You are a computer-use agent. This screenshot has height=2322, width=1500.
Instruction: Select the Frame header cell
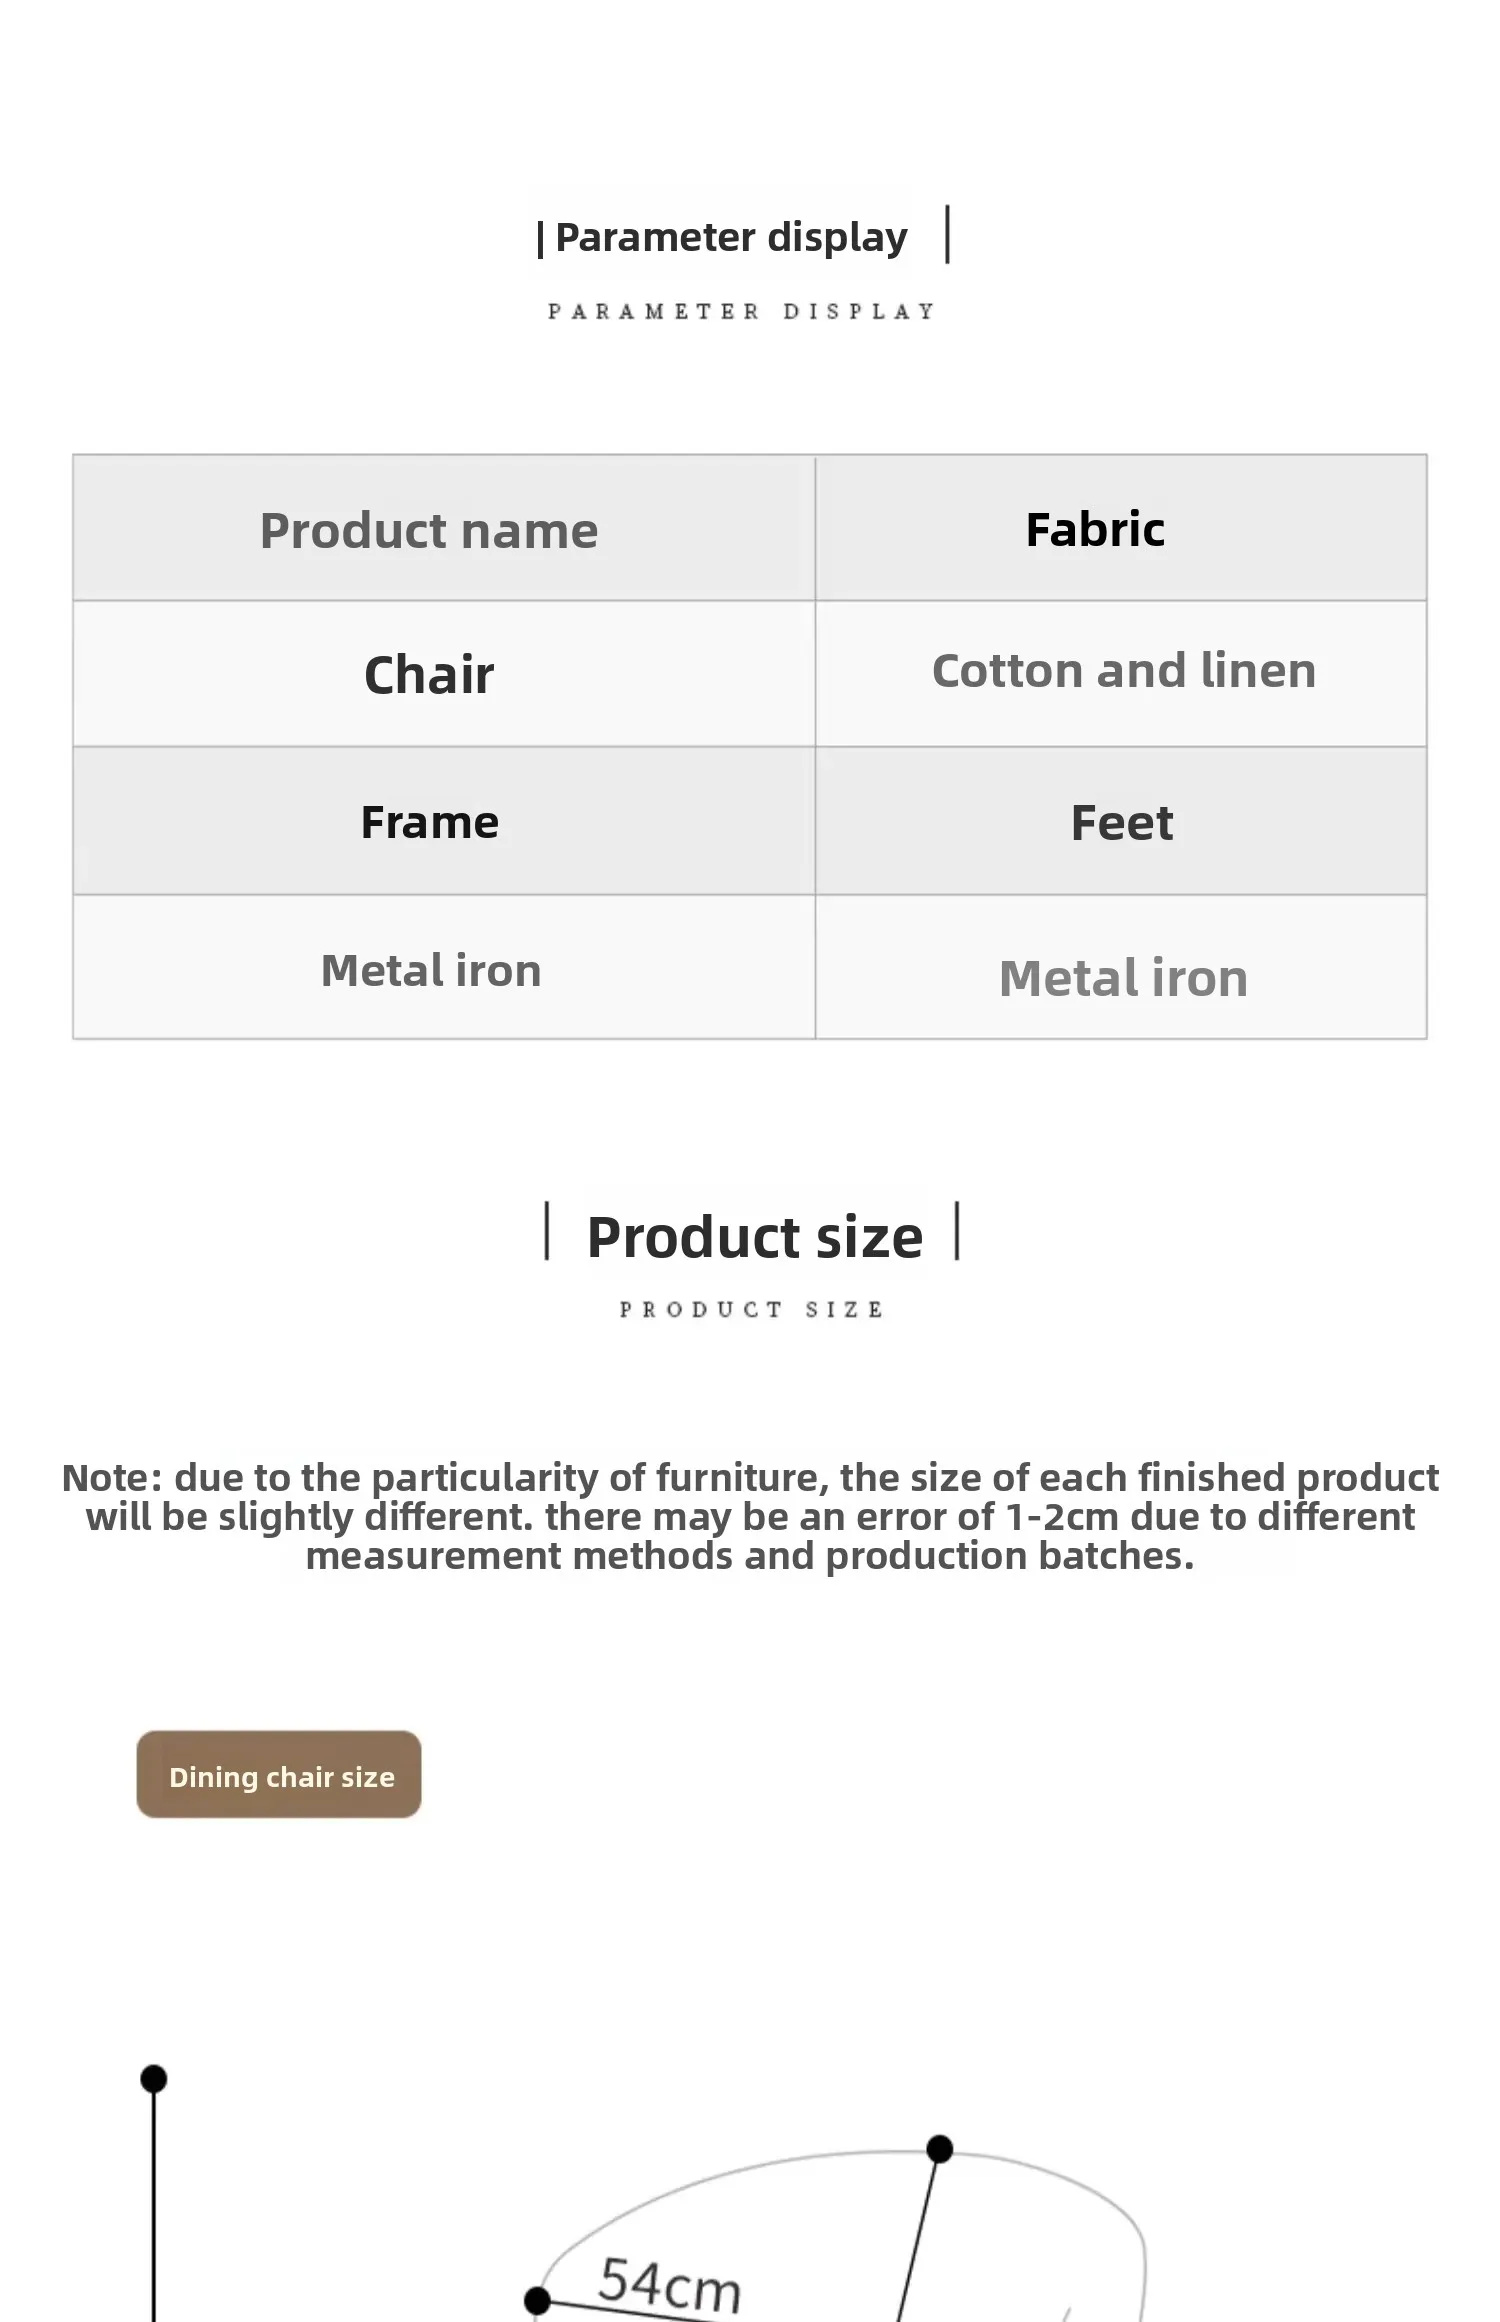click(444, 821)
